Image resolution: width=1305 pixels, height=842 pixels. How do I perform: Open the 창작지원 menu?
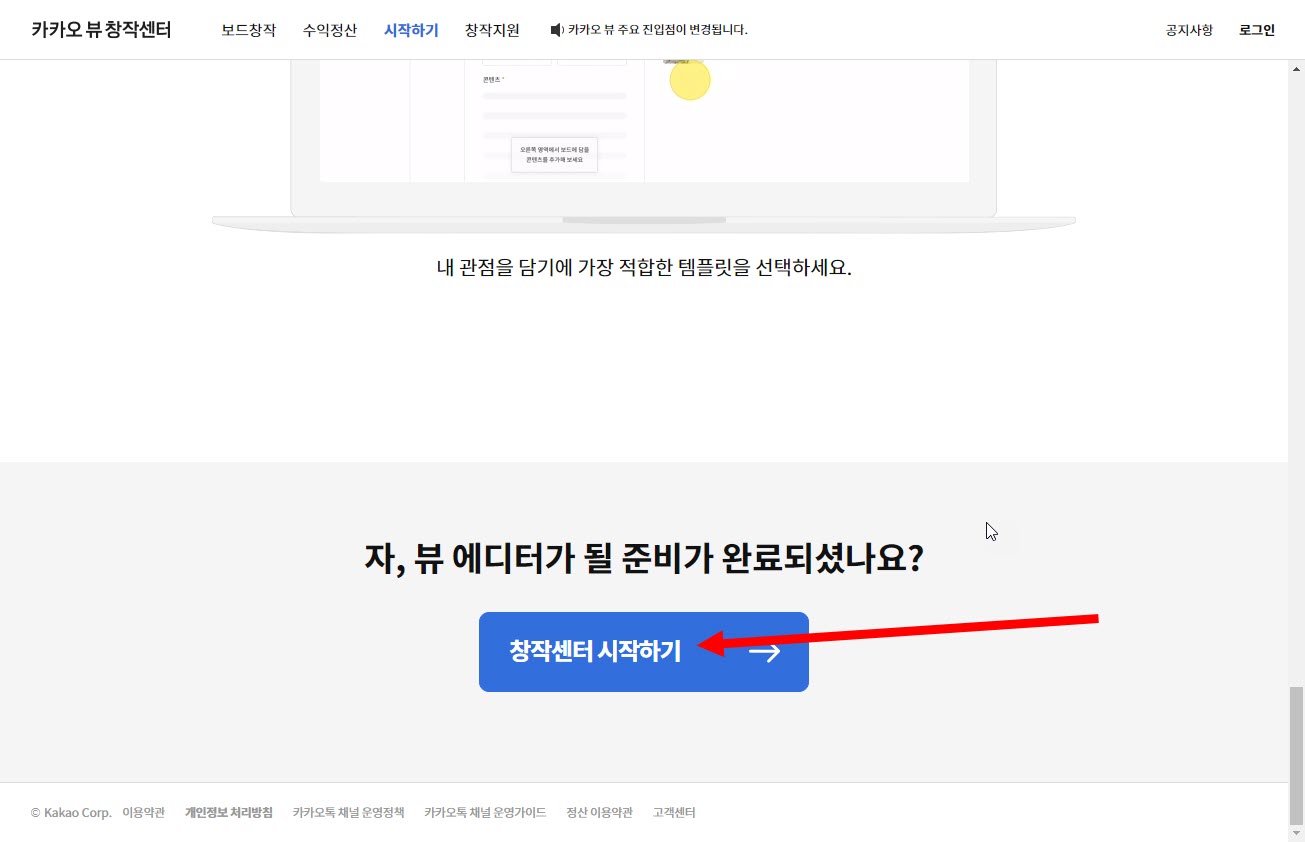coord(492,30)
